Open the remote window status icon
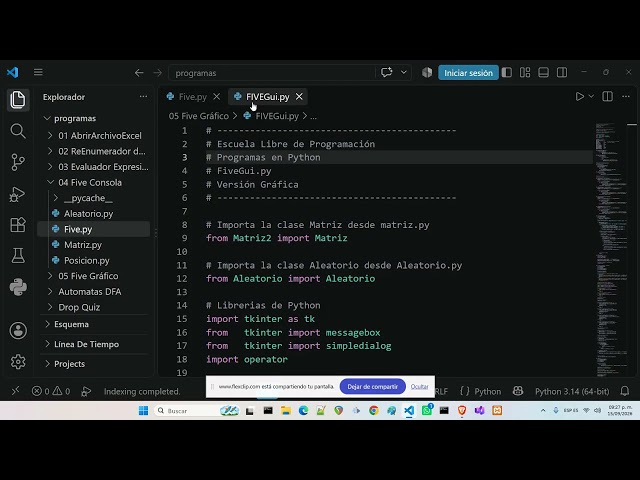The width and height of the screenshot is (640, 480). (15, 391)
